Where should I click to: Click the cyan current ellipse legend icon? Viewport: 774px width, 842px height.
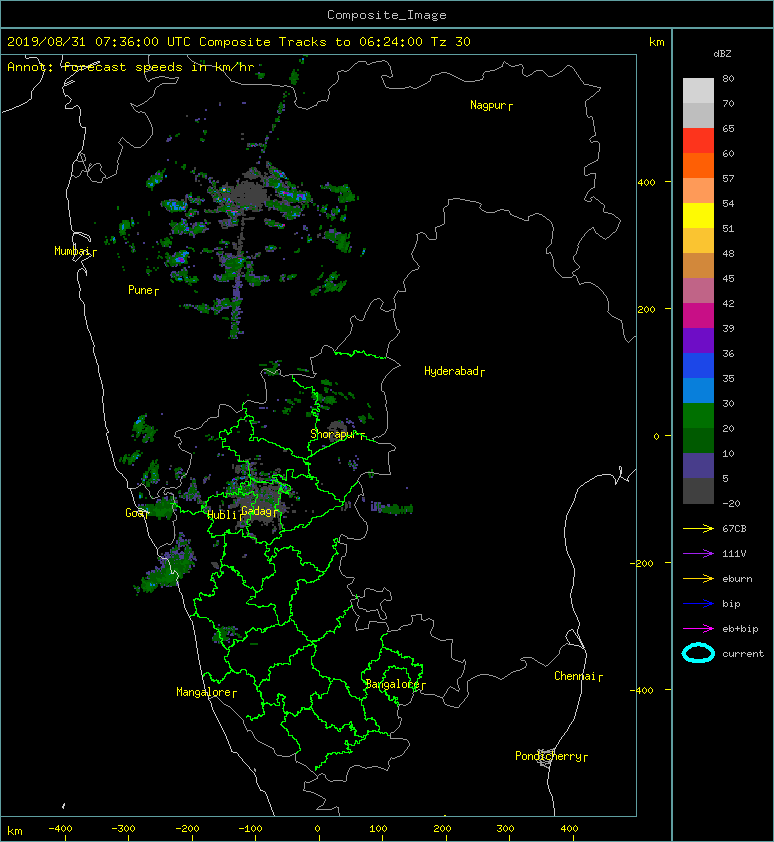[698, 653]
